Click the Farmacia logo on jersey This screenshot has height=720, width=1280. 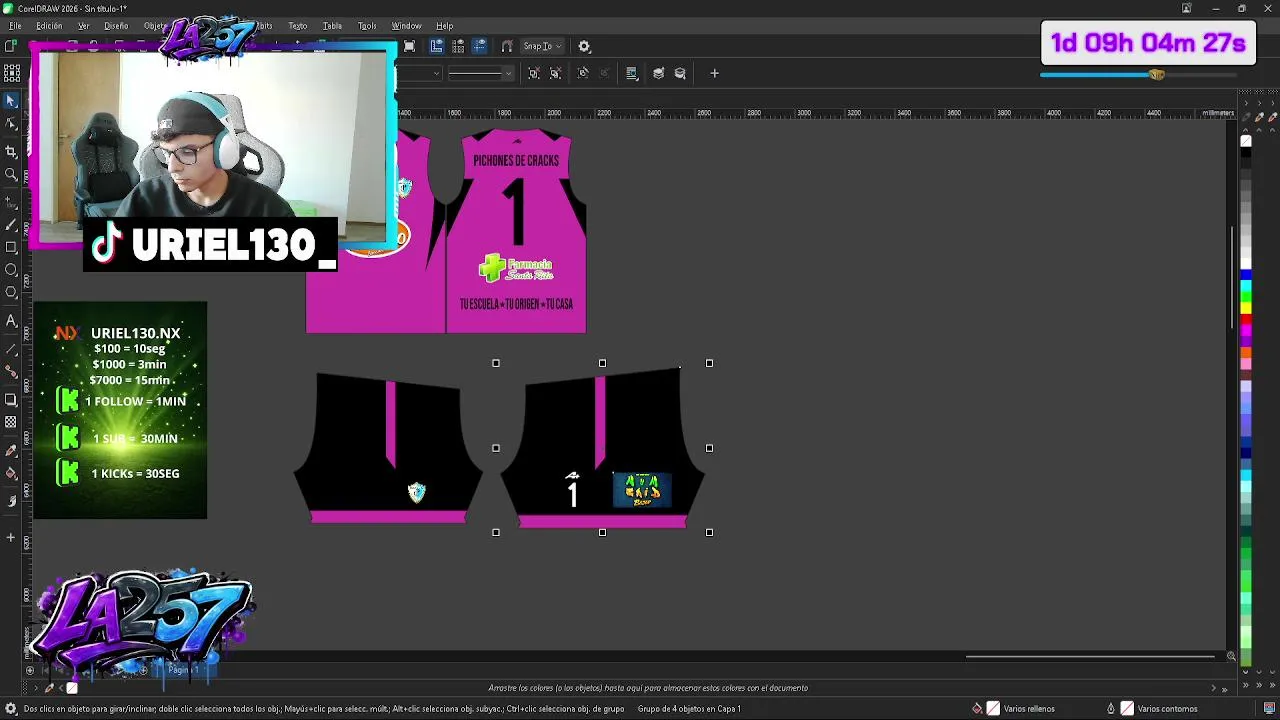516,268
